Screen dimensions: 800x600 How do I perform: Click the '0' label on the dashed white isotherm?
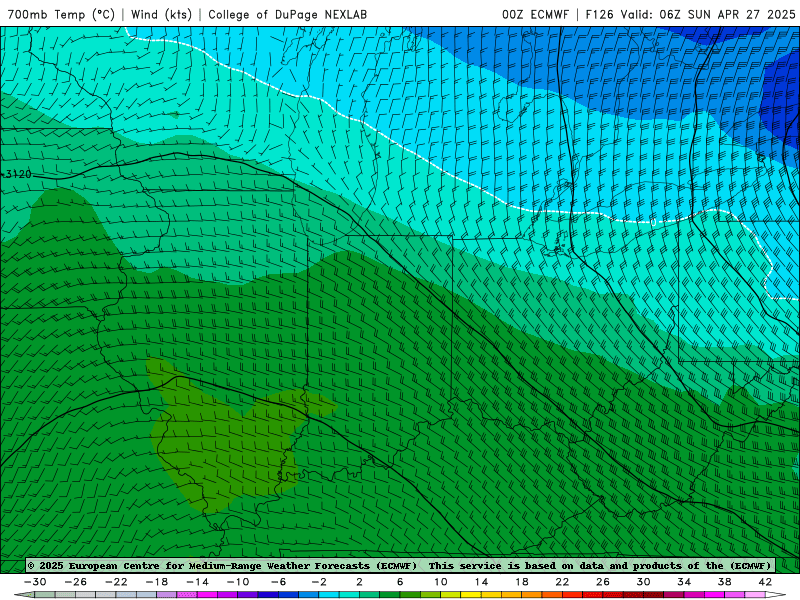(x=653, y=222)
